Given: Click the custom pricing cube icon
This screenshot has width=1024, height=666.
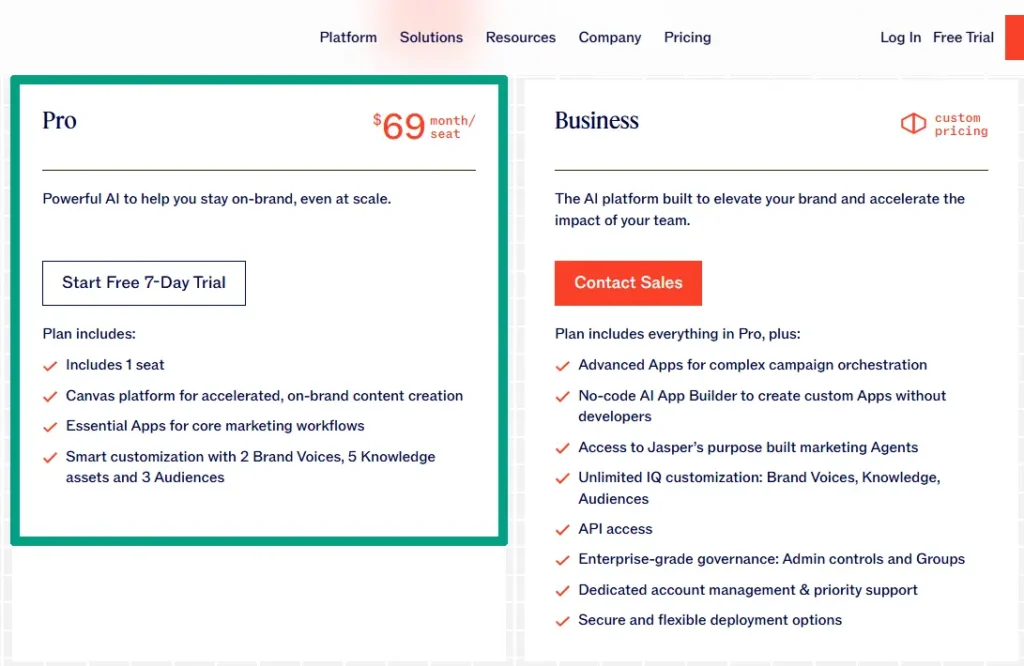Looking at the screenshot, I should [x=913, y=124].
